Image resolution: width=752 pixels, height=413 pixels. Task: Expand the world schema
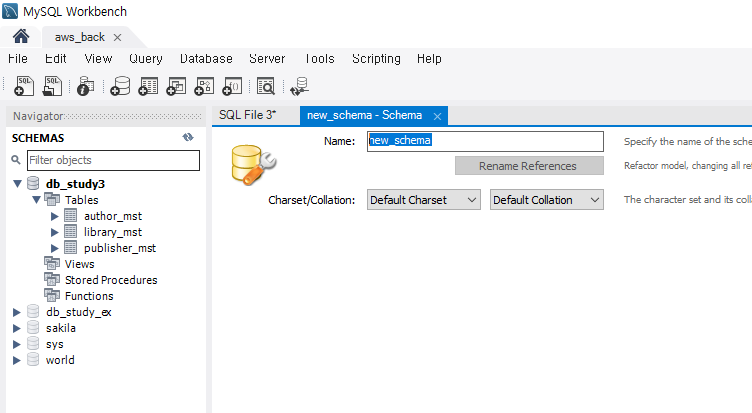tap(17, 360)
